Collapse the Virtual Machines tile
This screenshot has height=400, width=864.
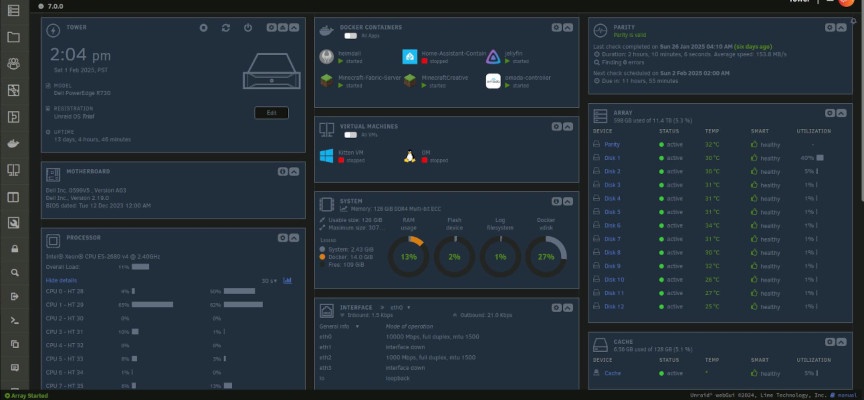568,127
